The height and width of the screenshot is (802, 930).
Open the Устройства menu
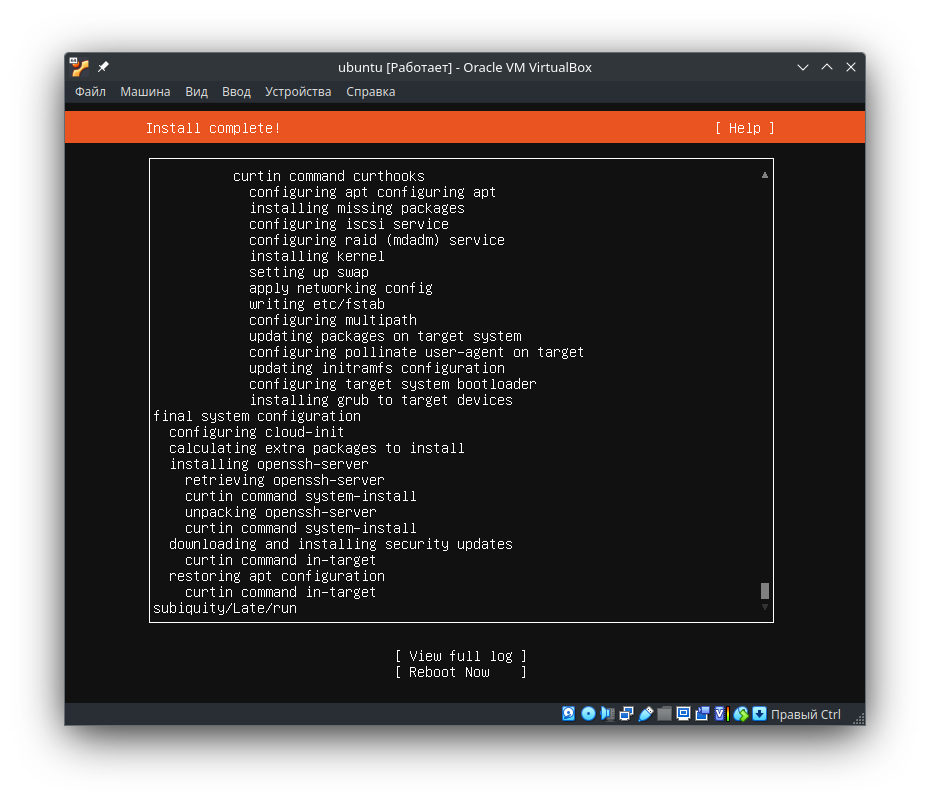pos(298,91)
